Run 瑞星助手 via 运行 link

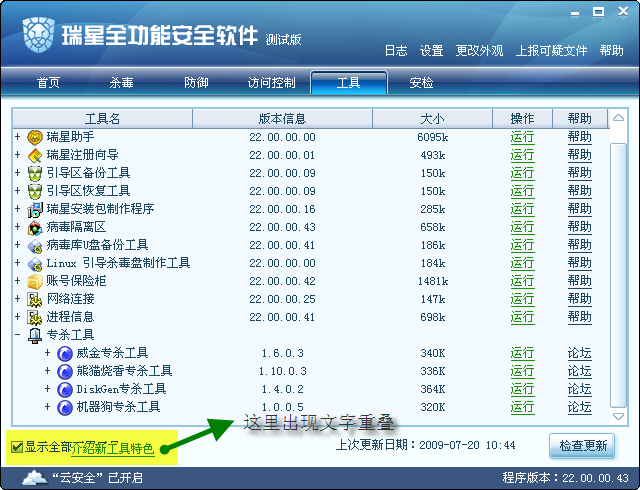point(522,137)
